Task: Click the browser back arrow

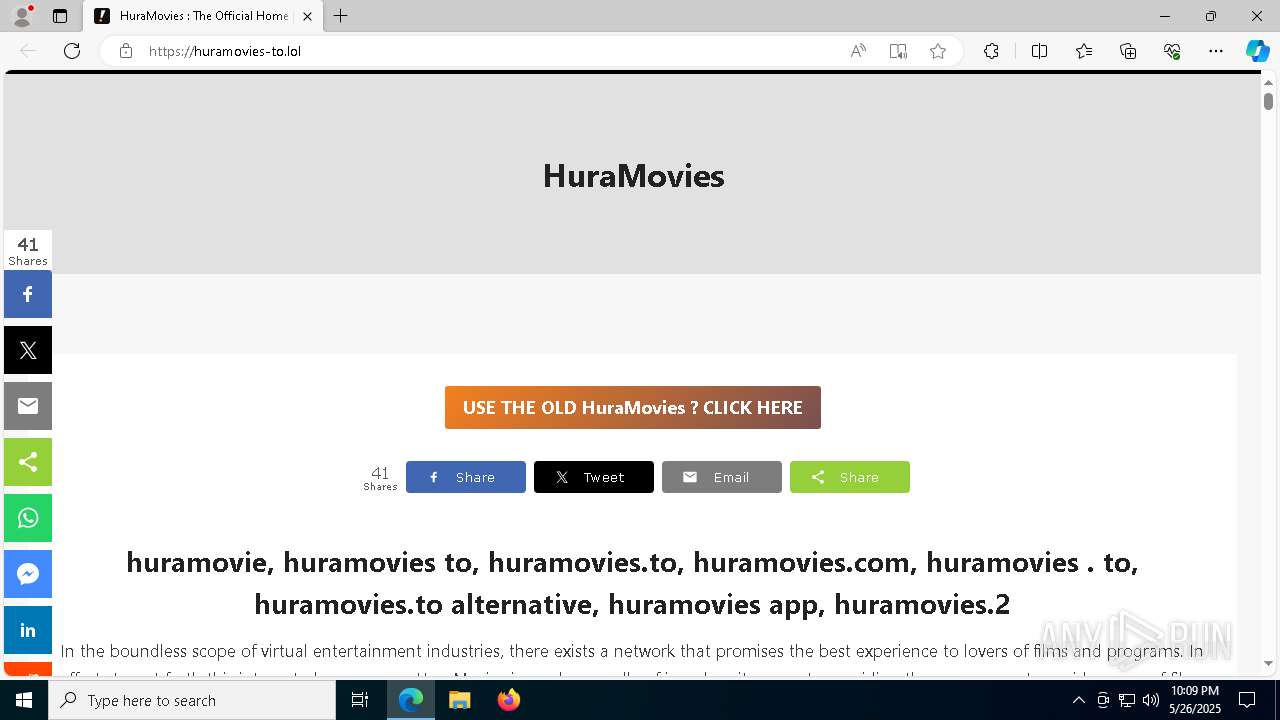Action: coord(28,51)
